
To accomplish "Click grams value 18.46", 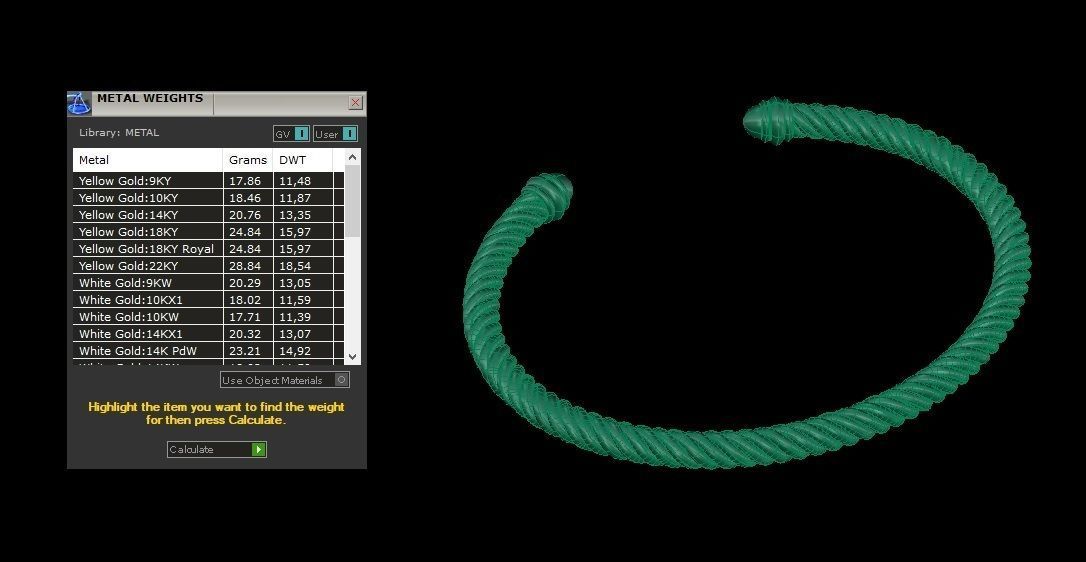I will coord(244,197).
